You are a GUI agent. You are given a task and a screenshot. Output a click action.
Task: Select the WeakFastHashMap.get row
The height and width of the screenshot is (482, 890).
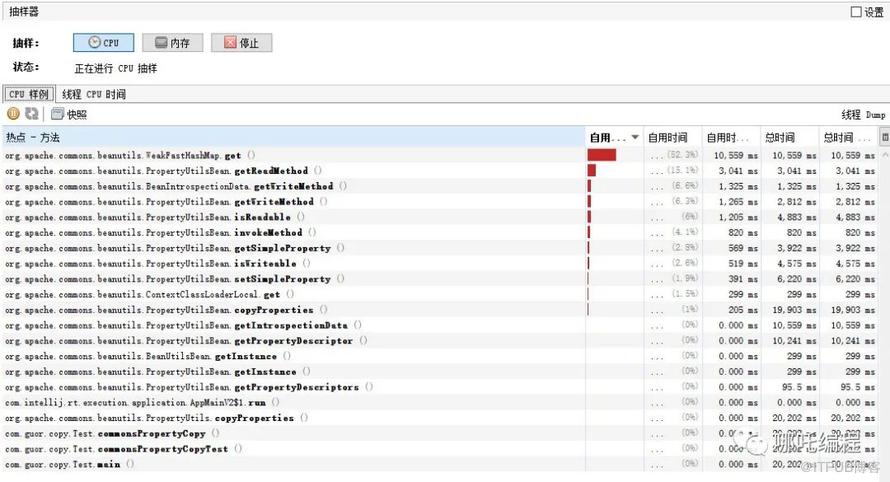(x=441, y=155)
